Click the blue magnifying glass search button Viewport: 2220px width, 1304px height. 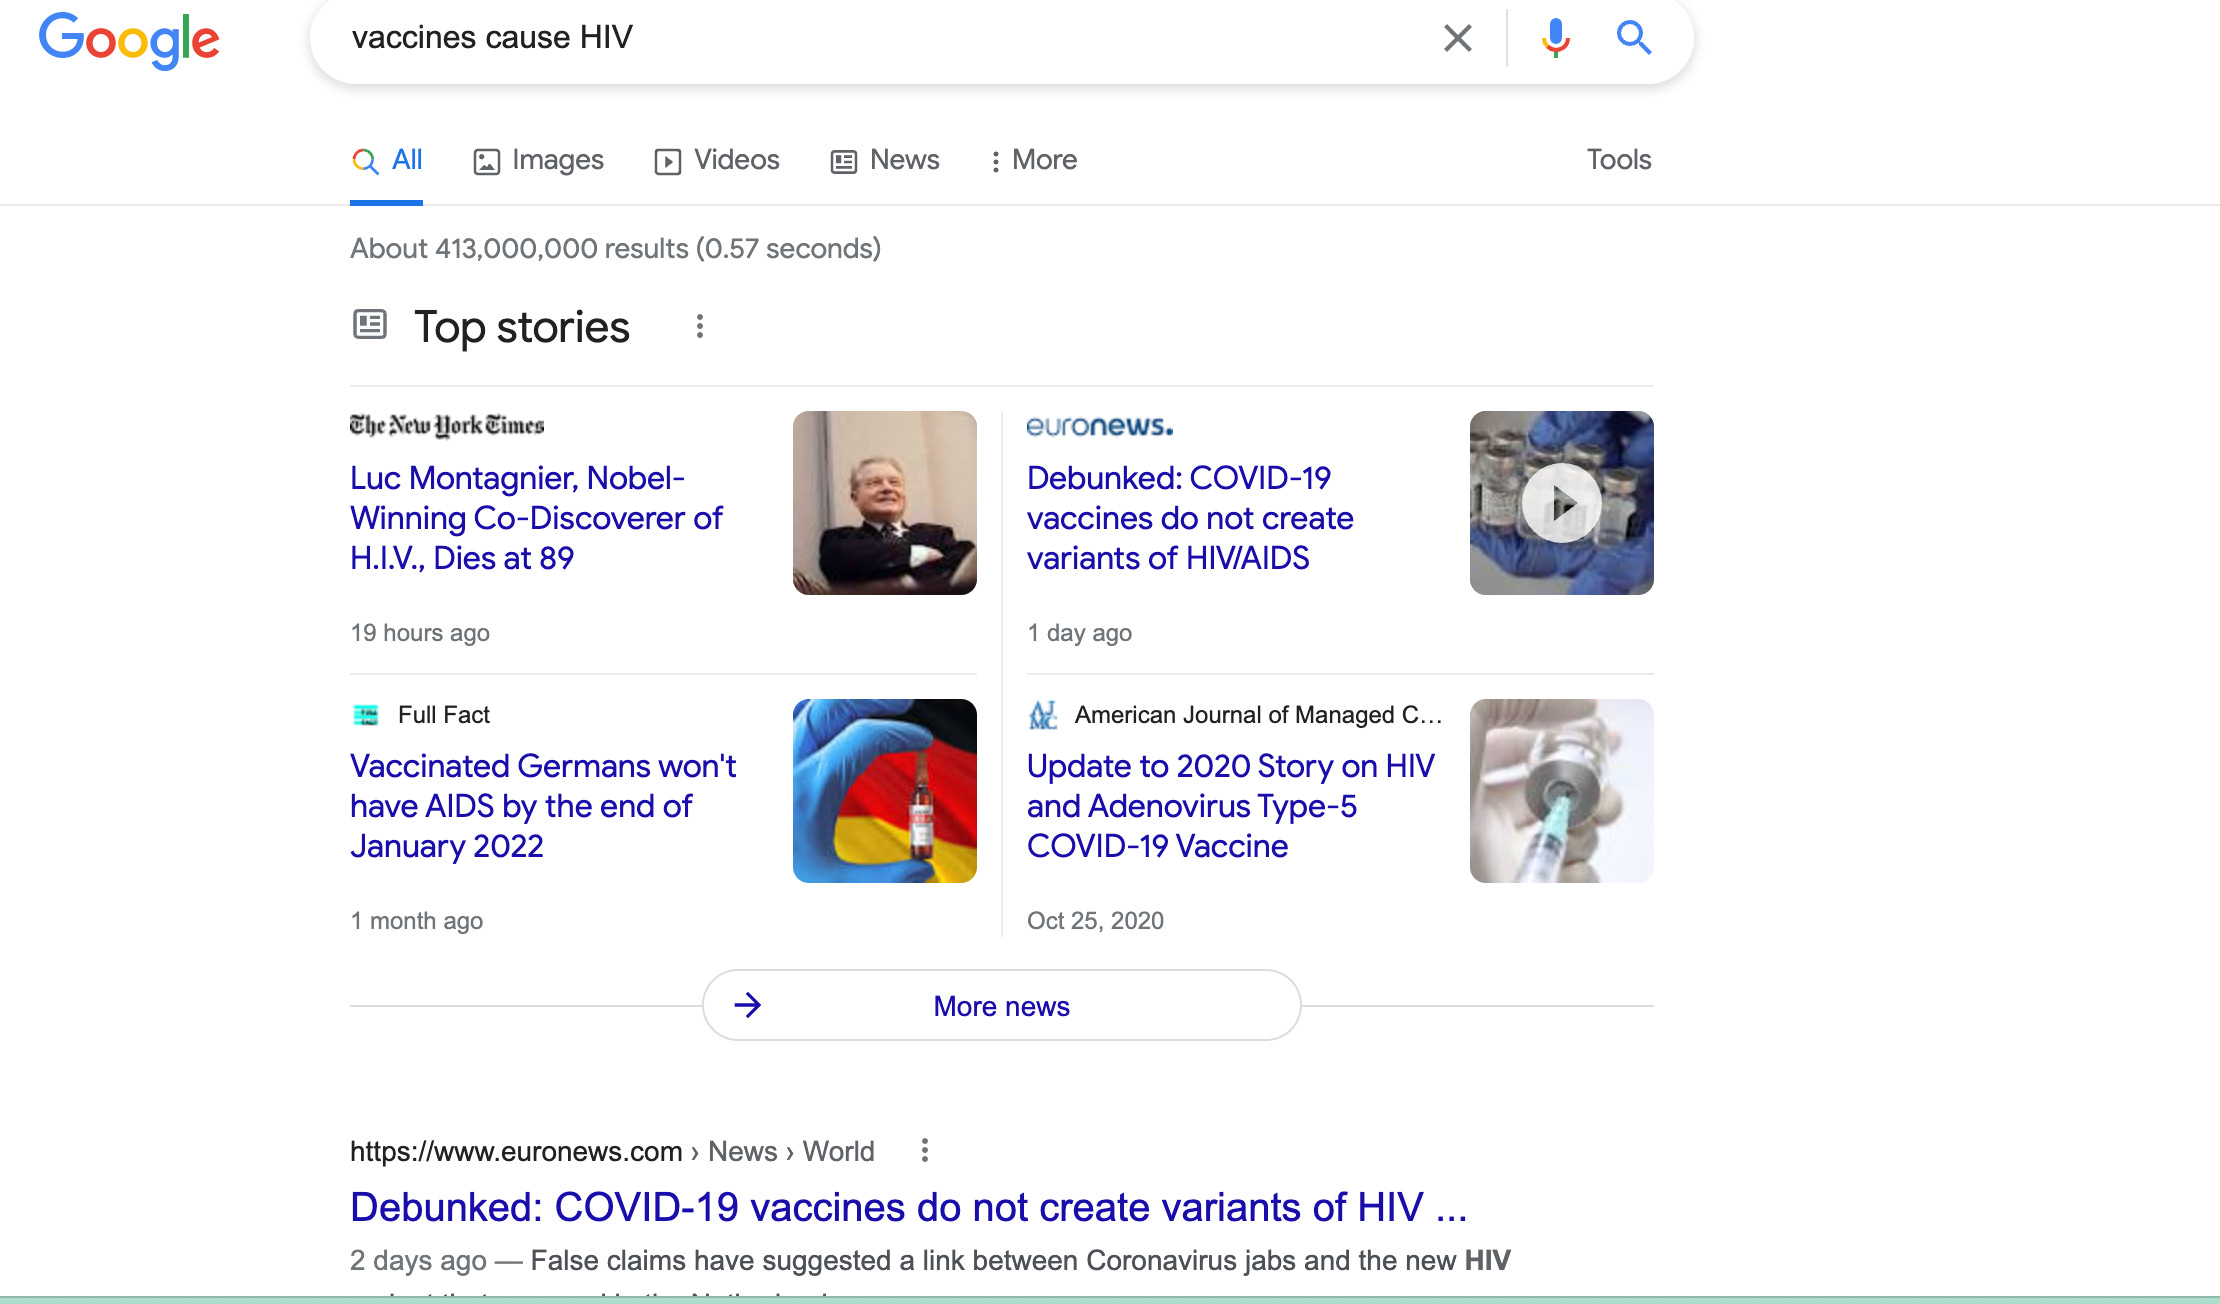[x=1633, y=39]
